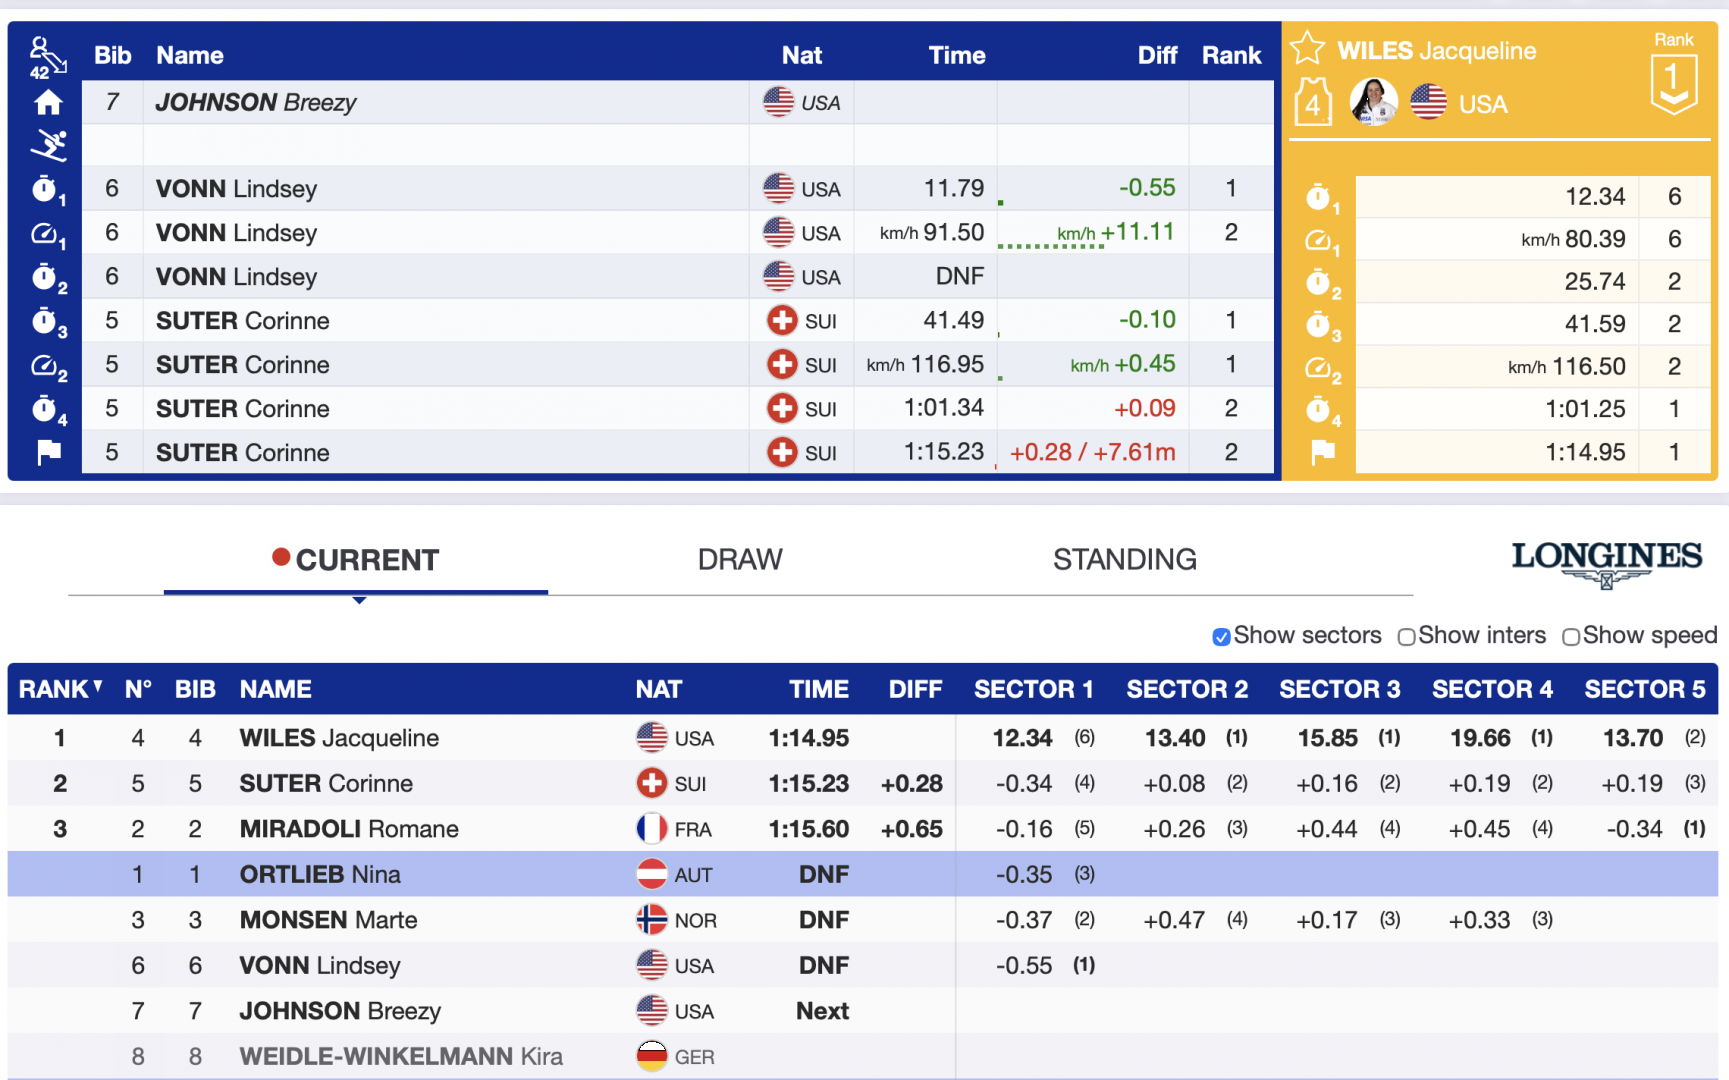1729x1080 pixels.
Task: Click the favorite star next to WILES Jacqueline
Action: 1307,49
